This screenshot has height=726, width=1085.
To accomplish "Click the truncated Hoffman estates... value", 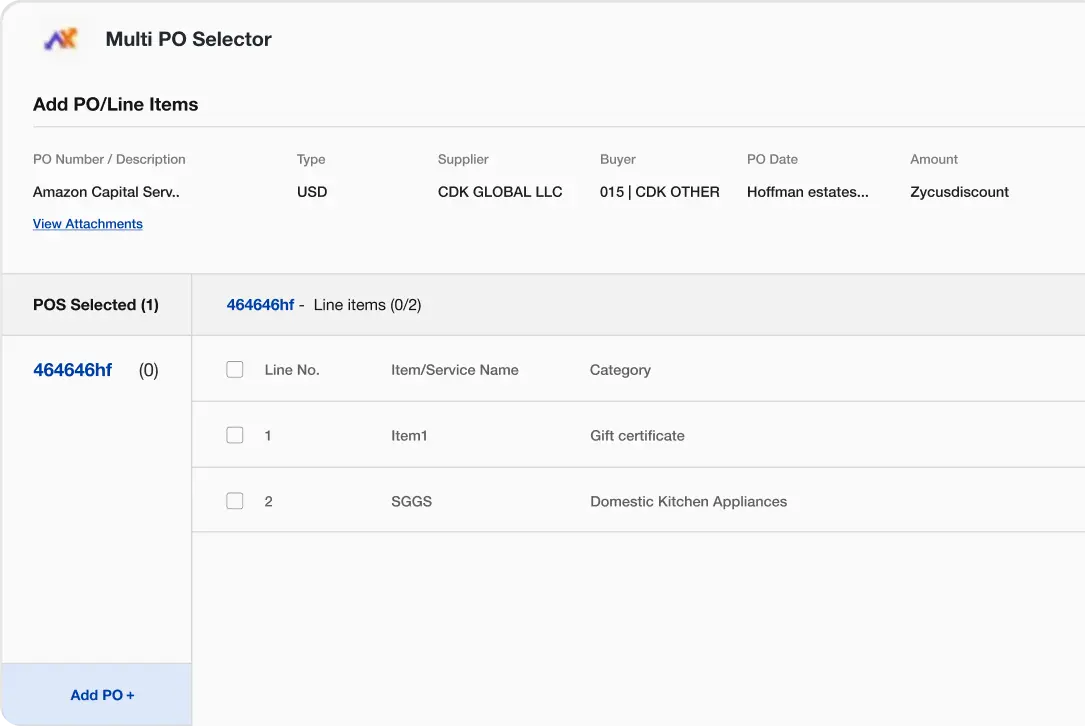I will (x=807, y=192).
